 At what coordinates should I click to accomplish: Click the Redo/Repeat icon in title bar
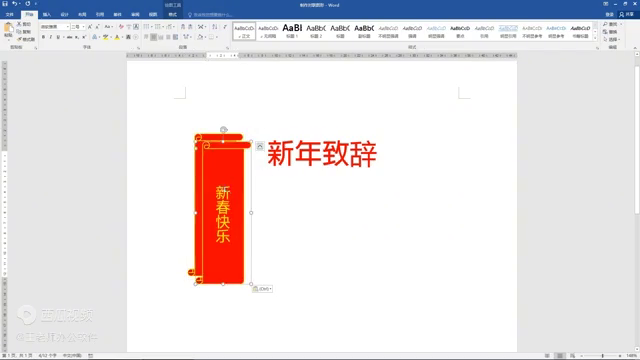[28, 4]
